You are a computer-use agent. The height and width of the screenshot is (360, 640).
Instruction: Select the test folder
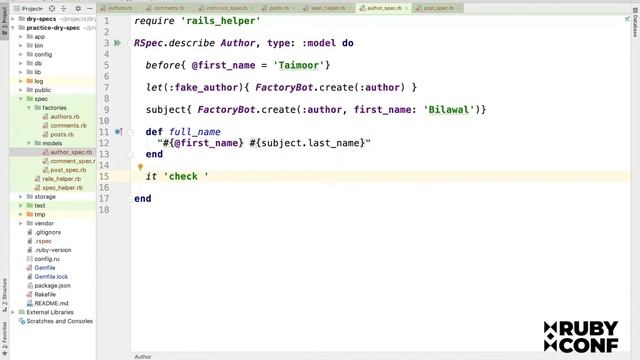[x=40, y=206]
